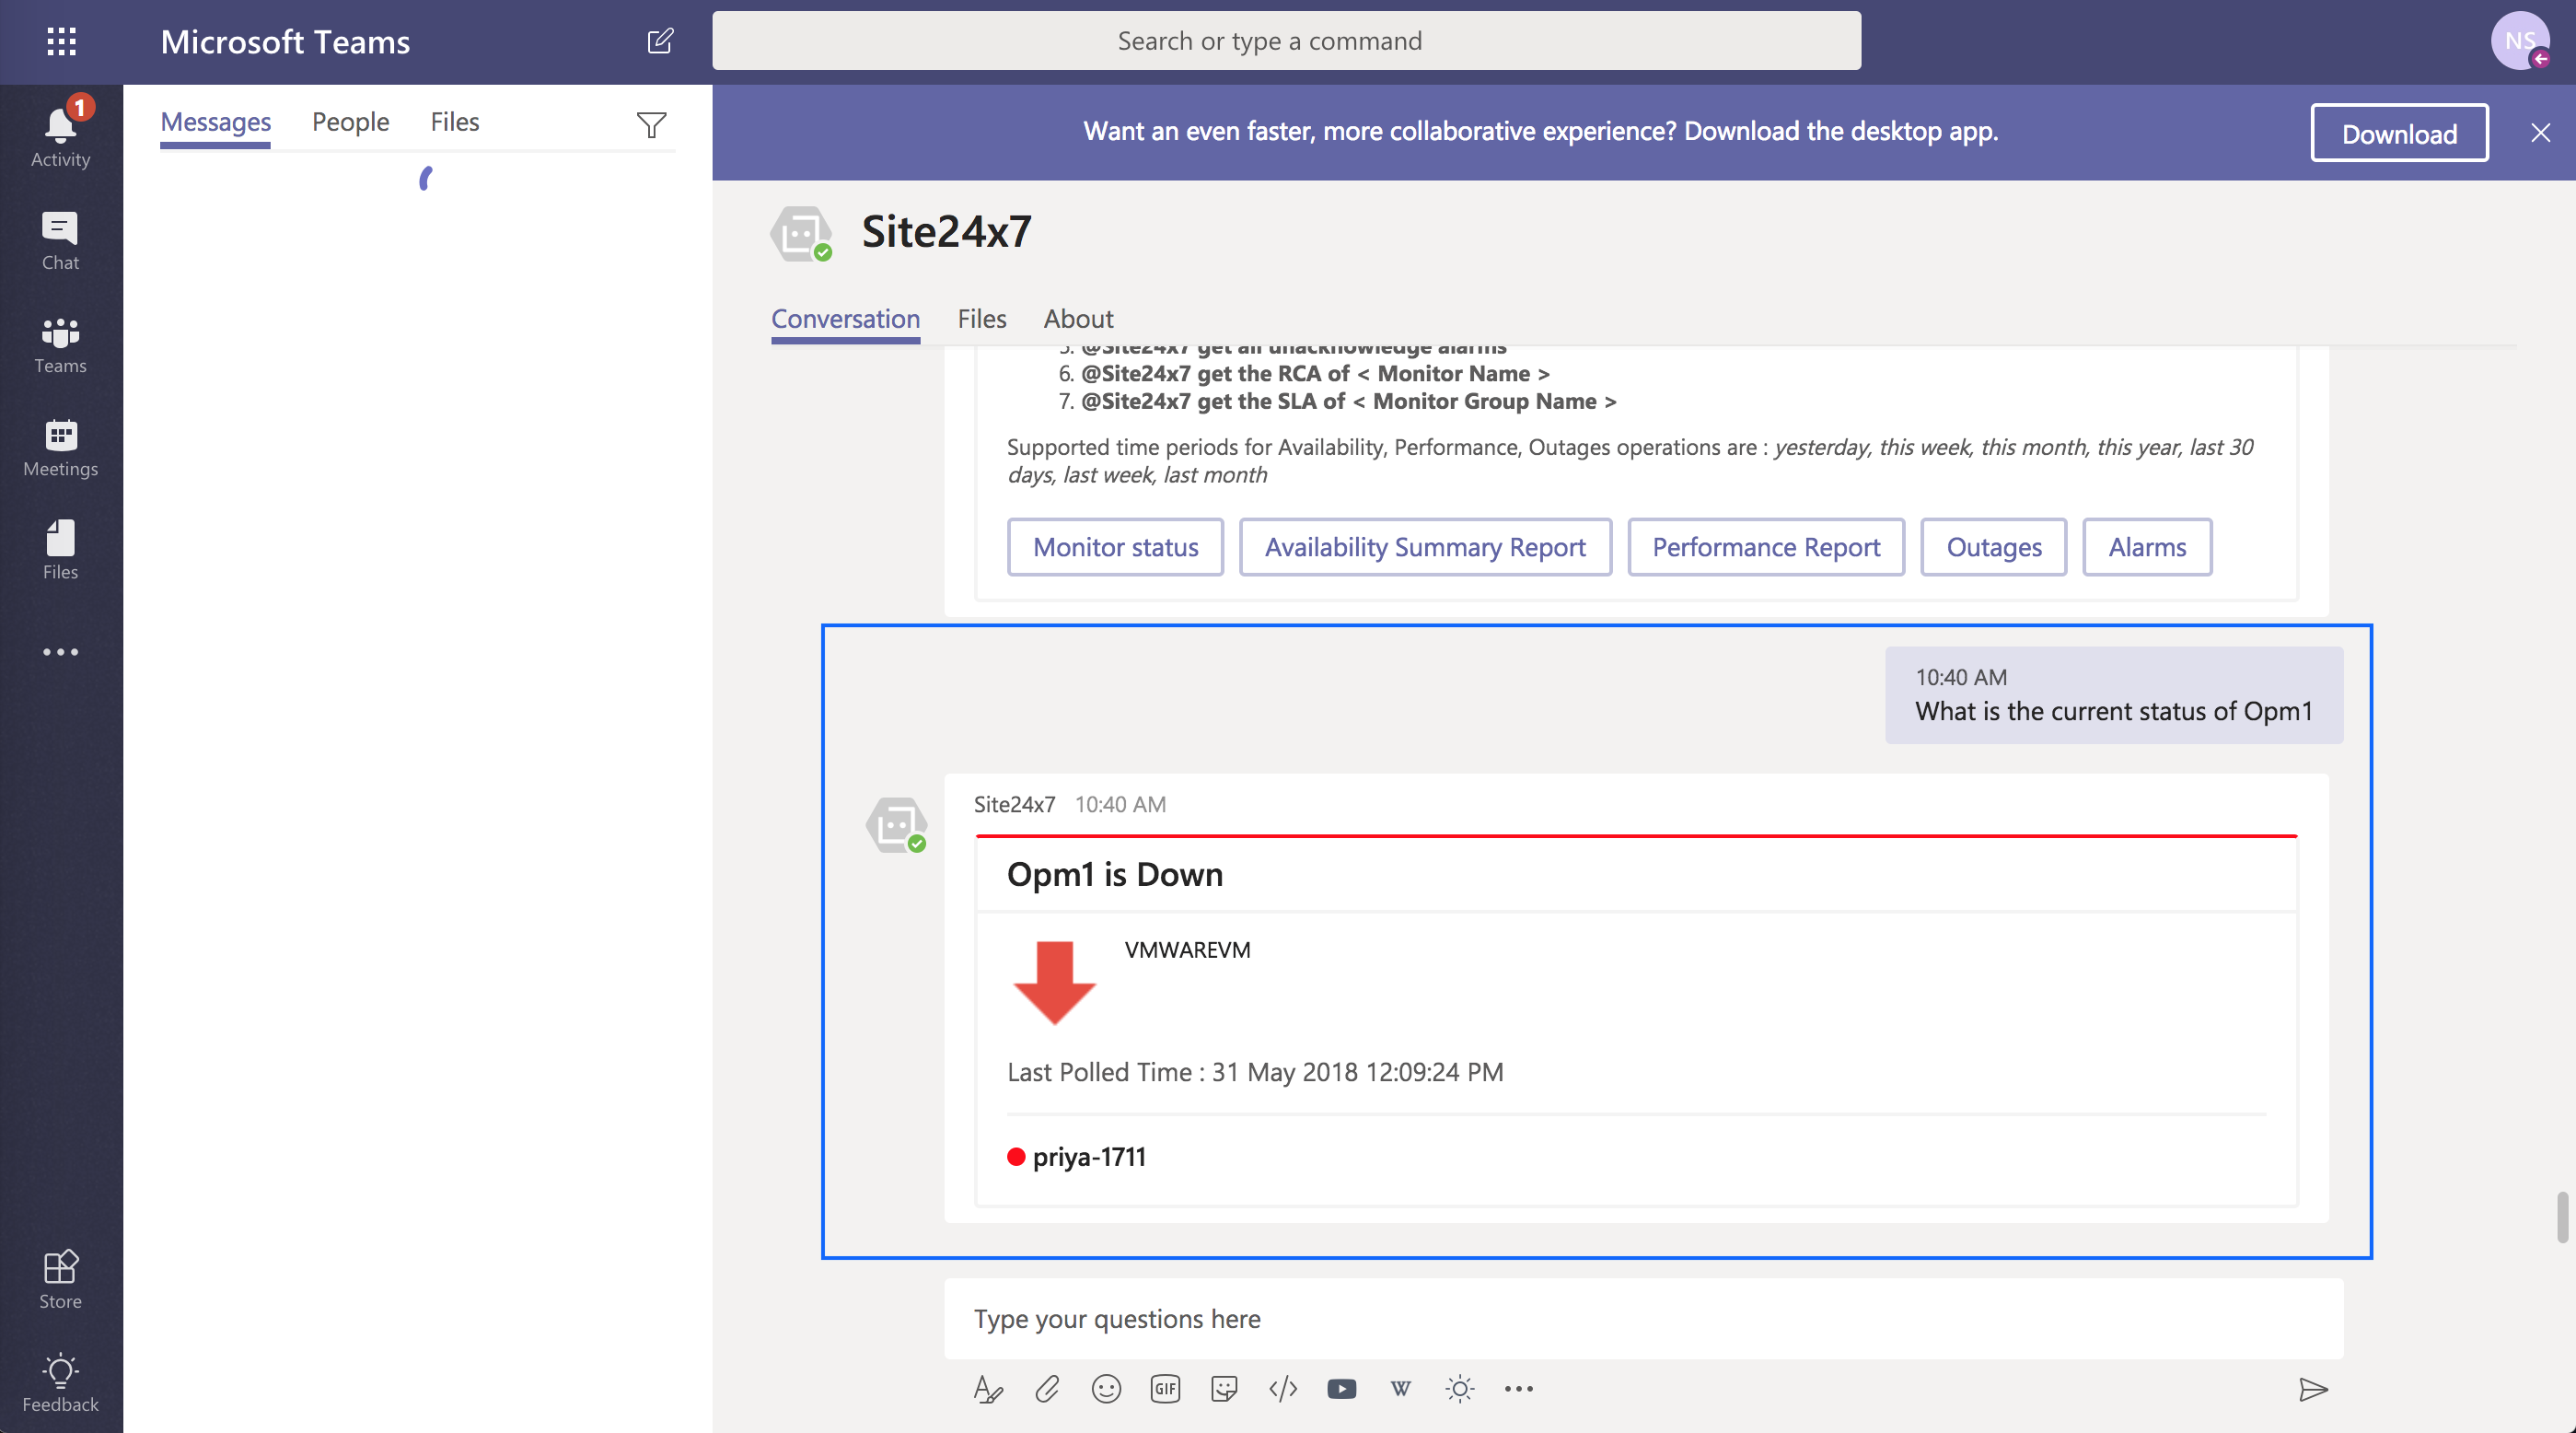
Task: Open the filter funnel in chat list
Action: (651, 124)
